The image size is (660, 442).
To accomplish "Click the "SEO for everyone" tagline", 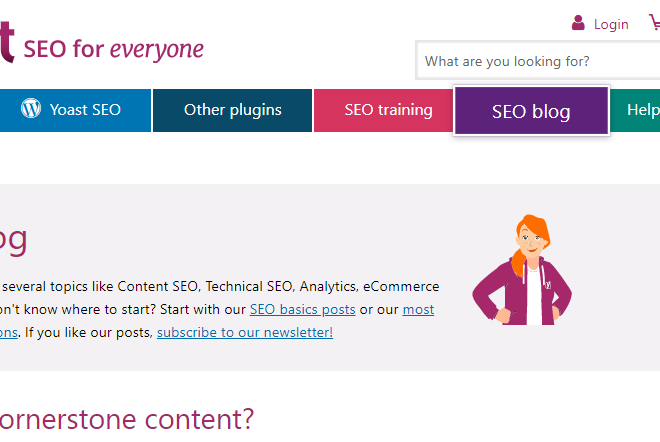I will pyautogui.click(x=114, y=49).
